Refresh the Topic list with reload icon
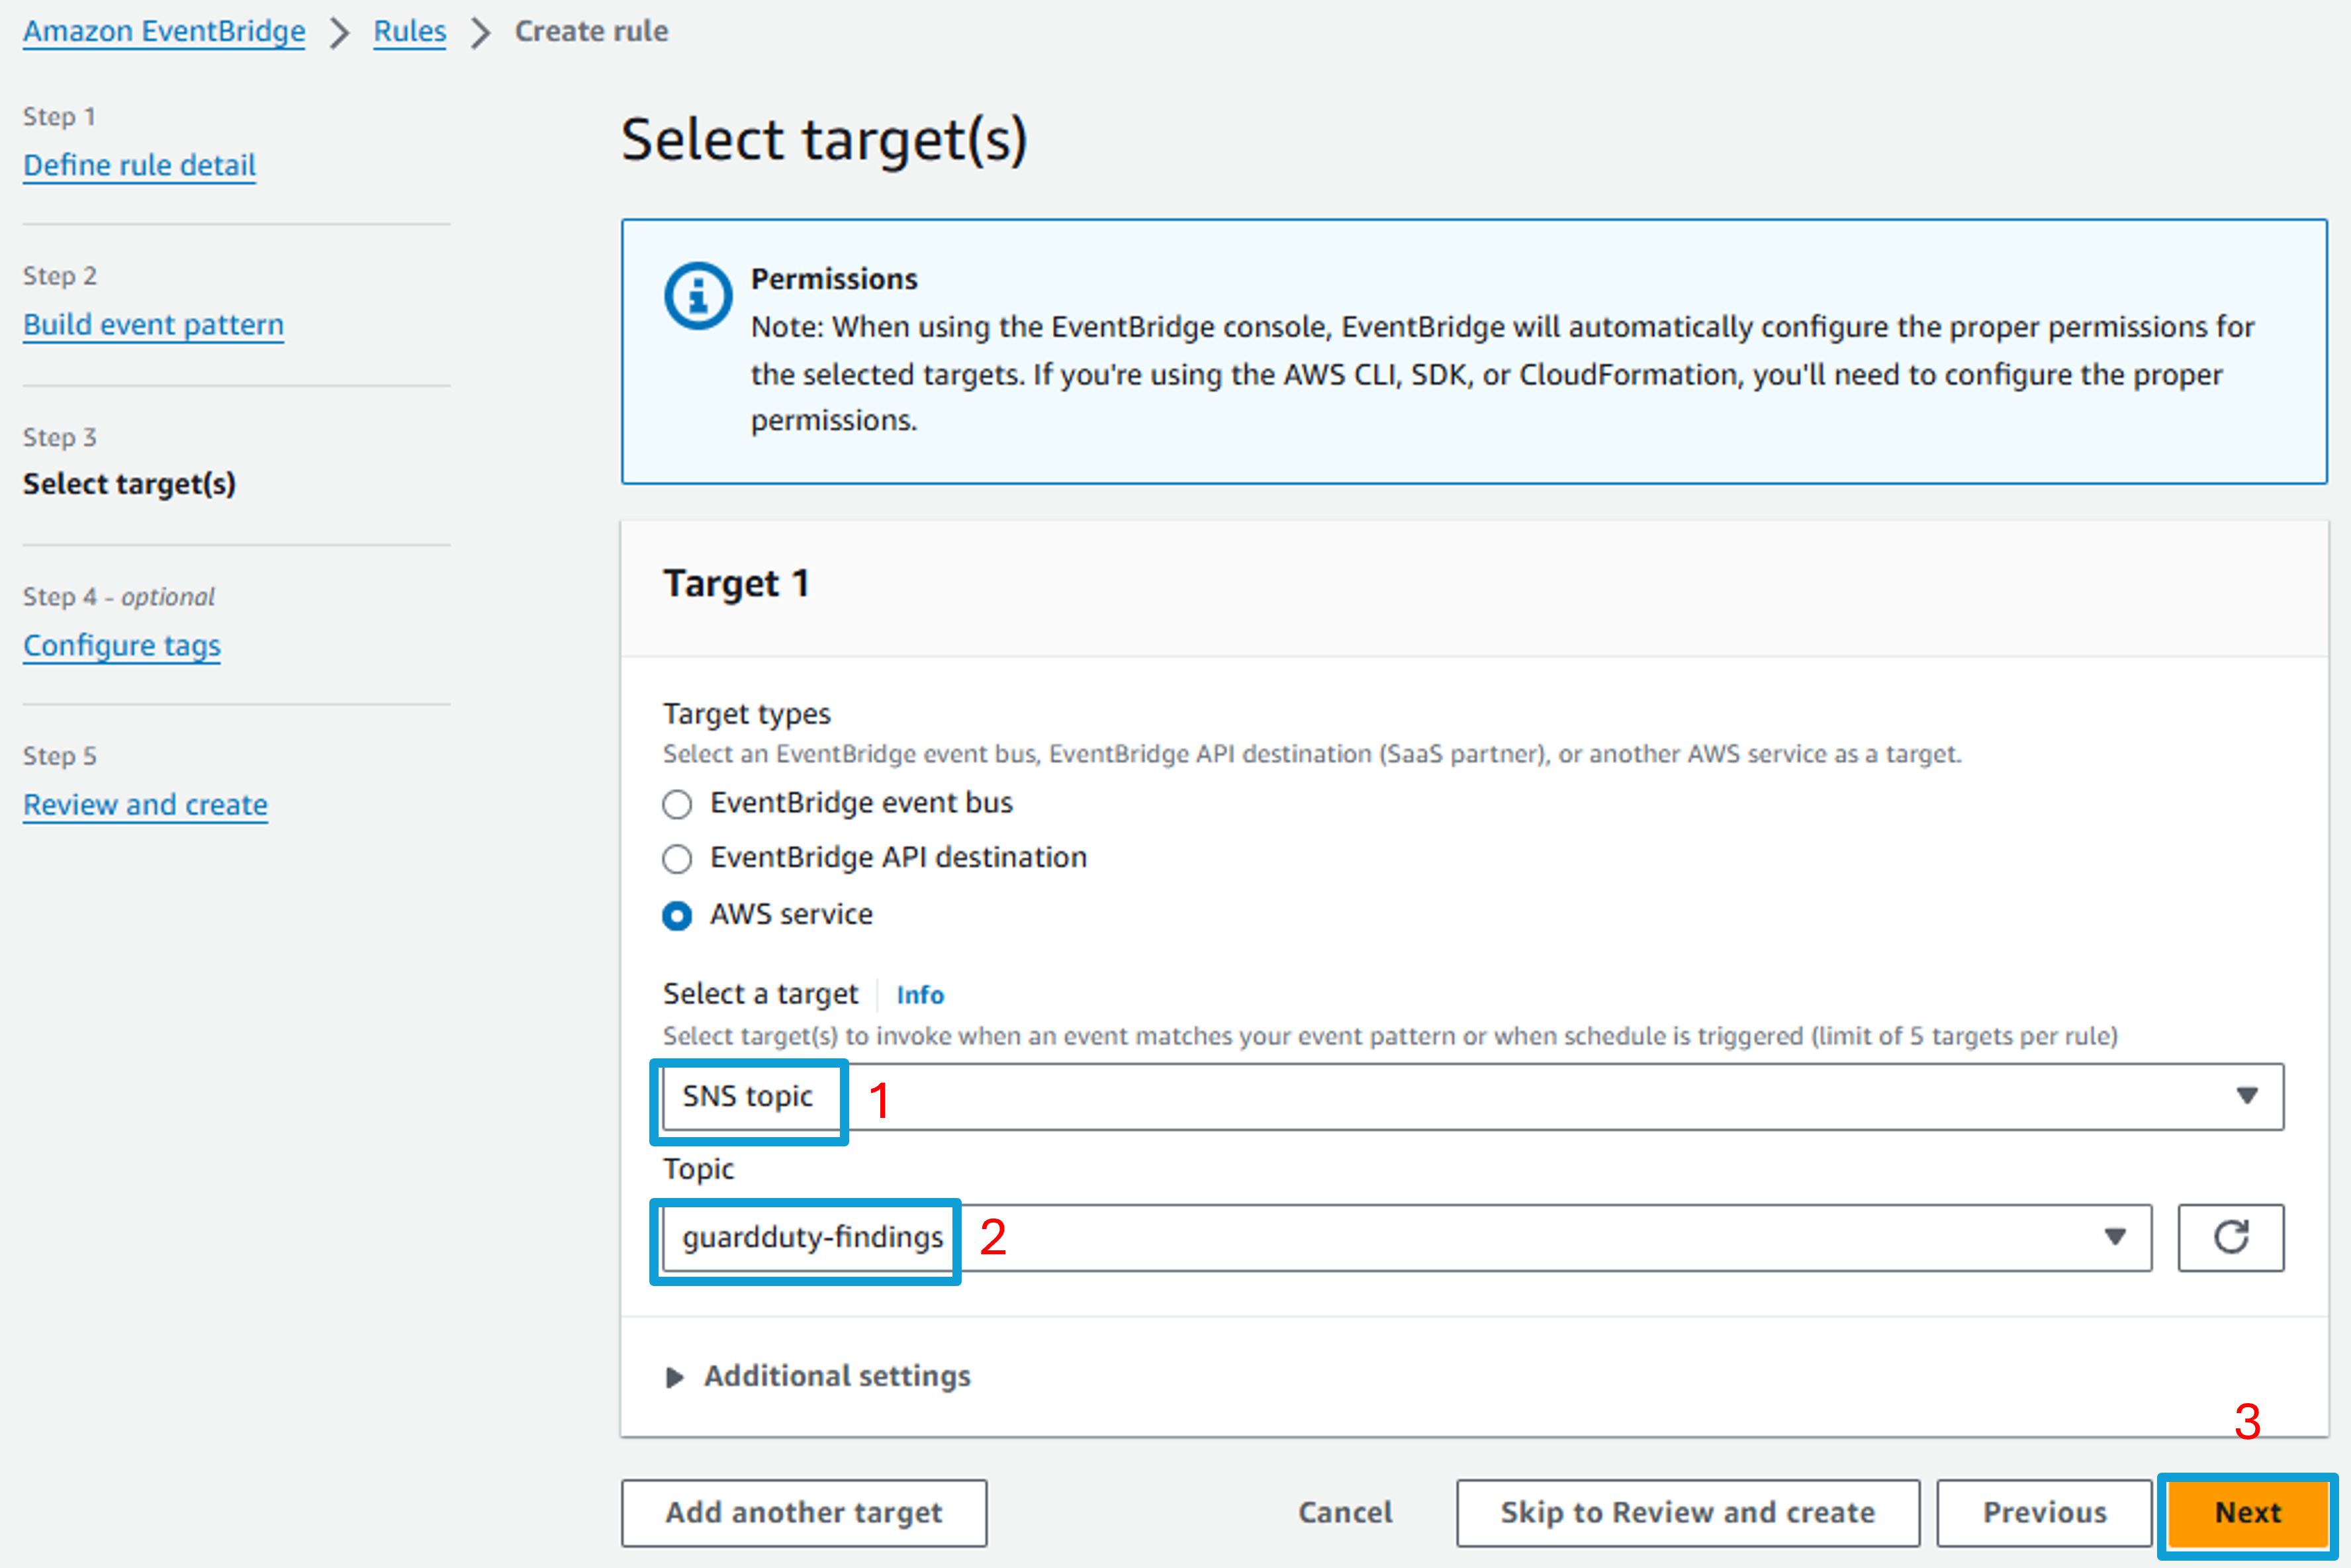This screenshot has height=1568, width=2351. click(x=2230, y=1237)
